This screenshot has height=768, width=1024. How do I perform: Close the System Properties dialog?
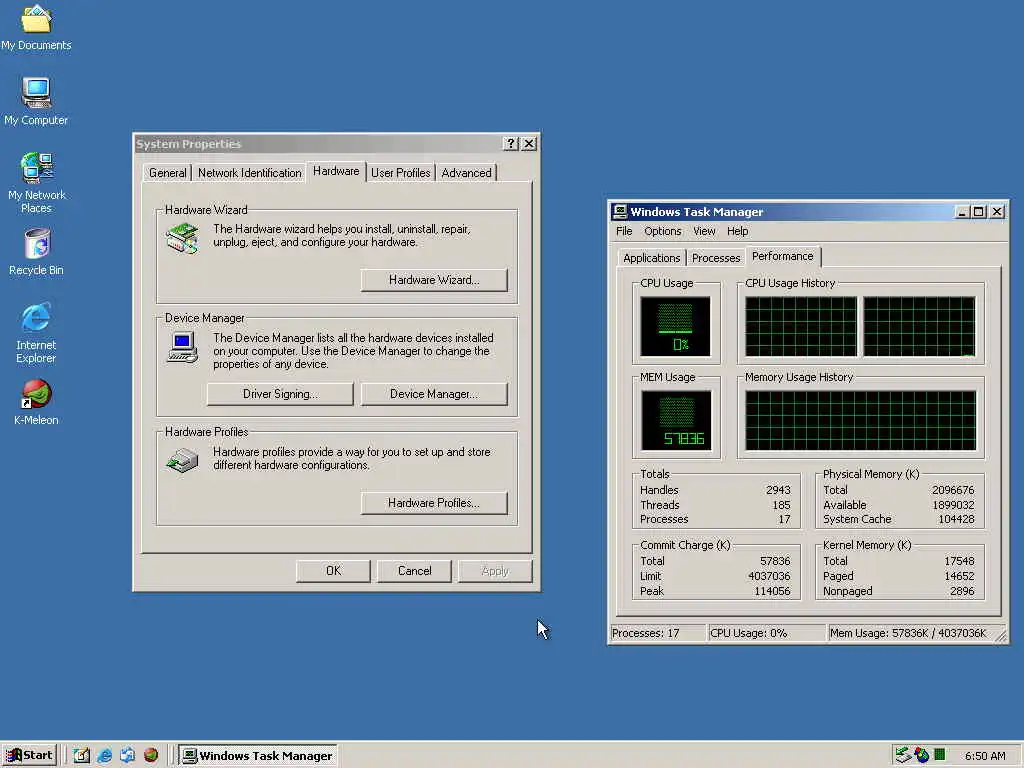coord(529,144)
